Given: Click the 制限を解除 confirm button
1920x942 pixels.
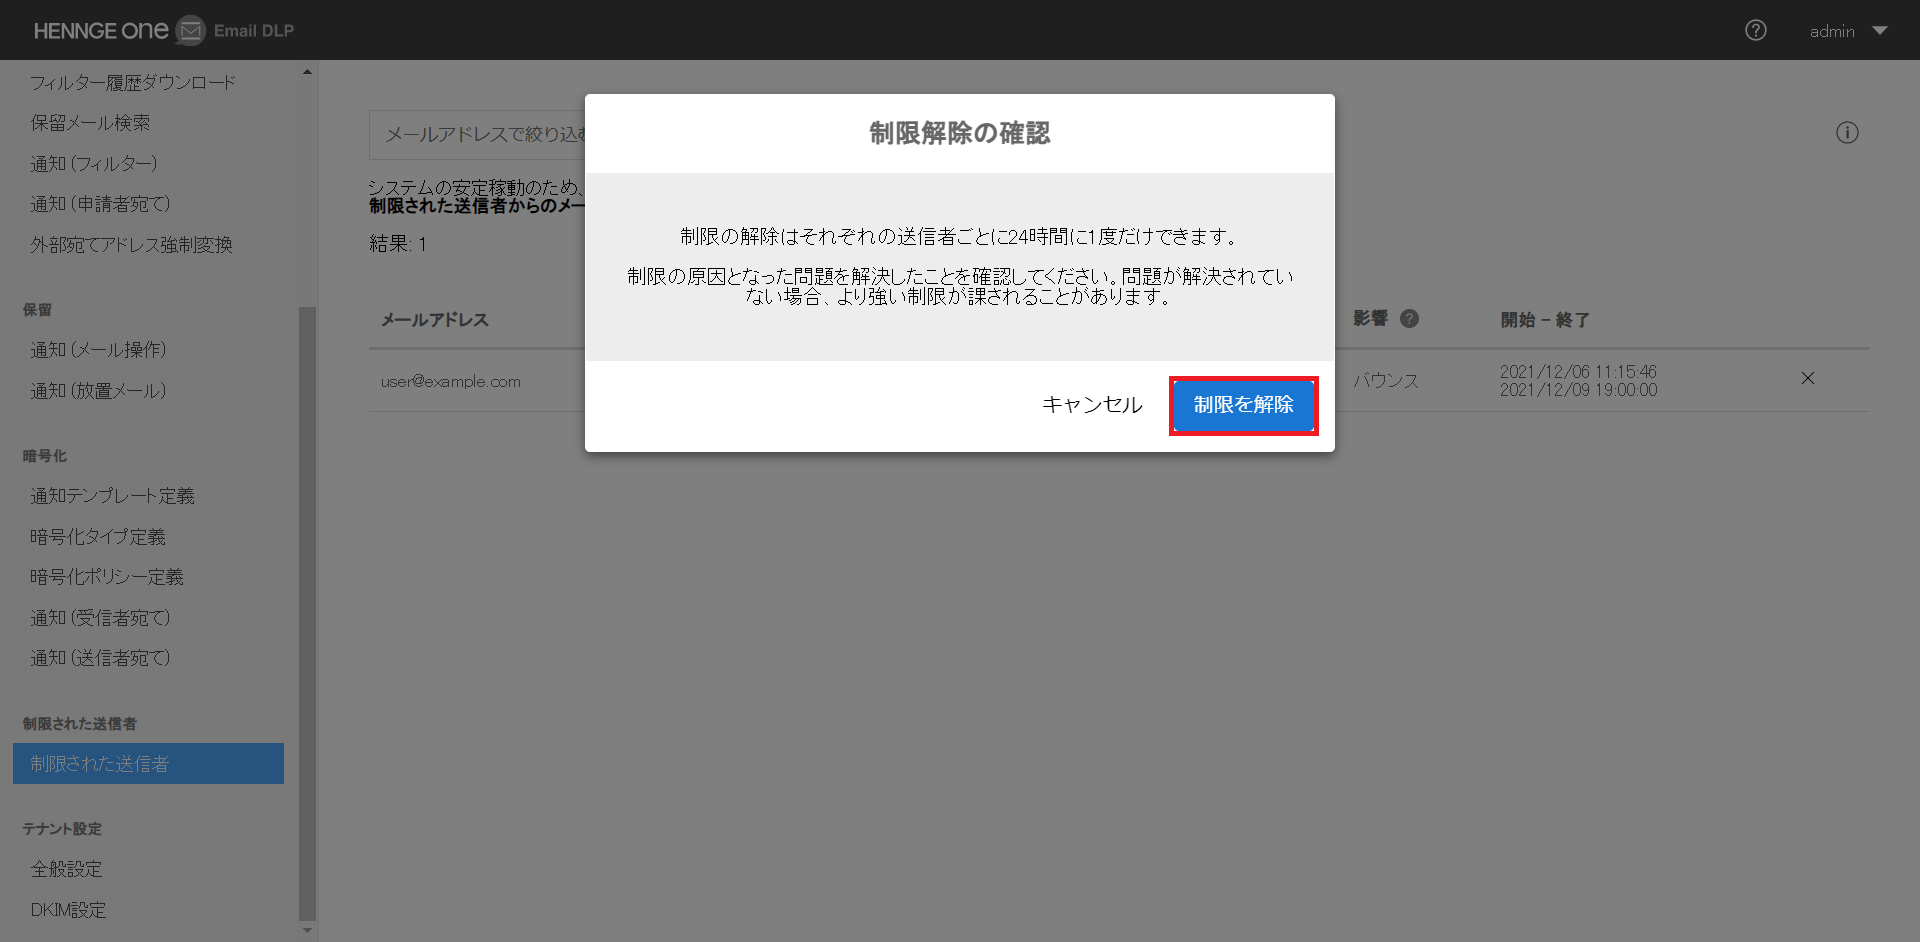Looking at the screenshot, I should [x=1243, y=405].
